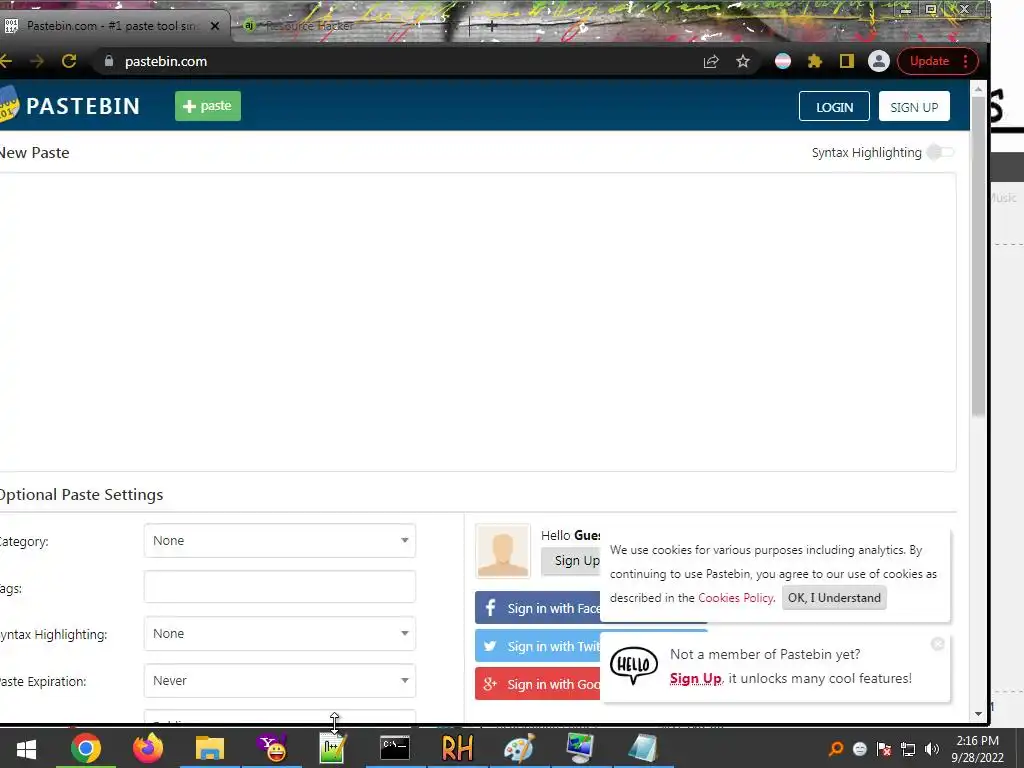
Task: Open the Cookies Policy link
Action: pyautogui.click(x=735, y=598)
